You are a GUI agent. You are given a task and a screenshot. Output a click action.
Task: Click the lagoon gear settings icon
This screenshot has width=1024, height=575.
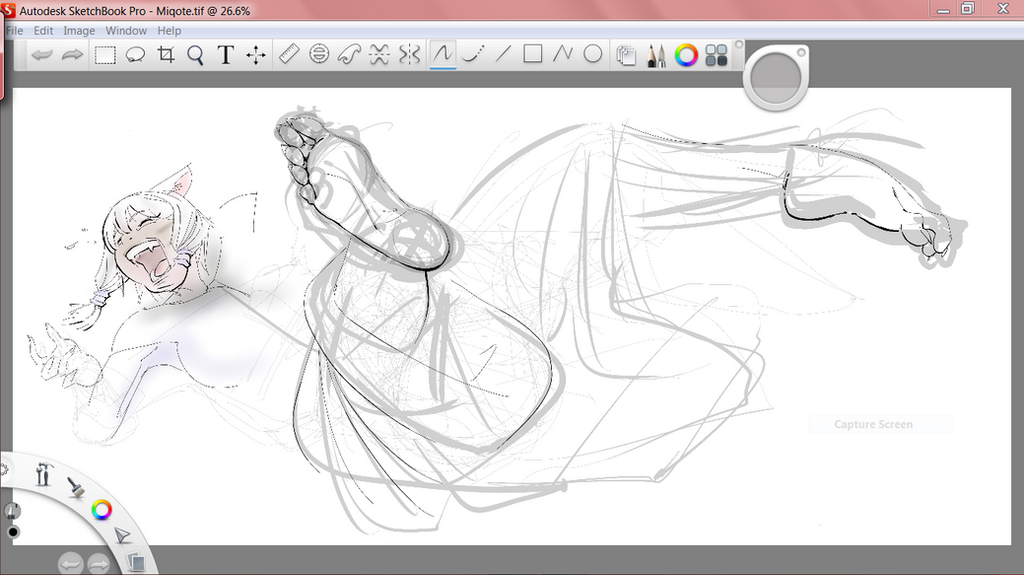pyautogui.click(x=3, y=469)
